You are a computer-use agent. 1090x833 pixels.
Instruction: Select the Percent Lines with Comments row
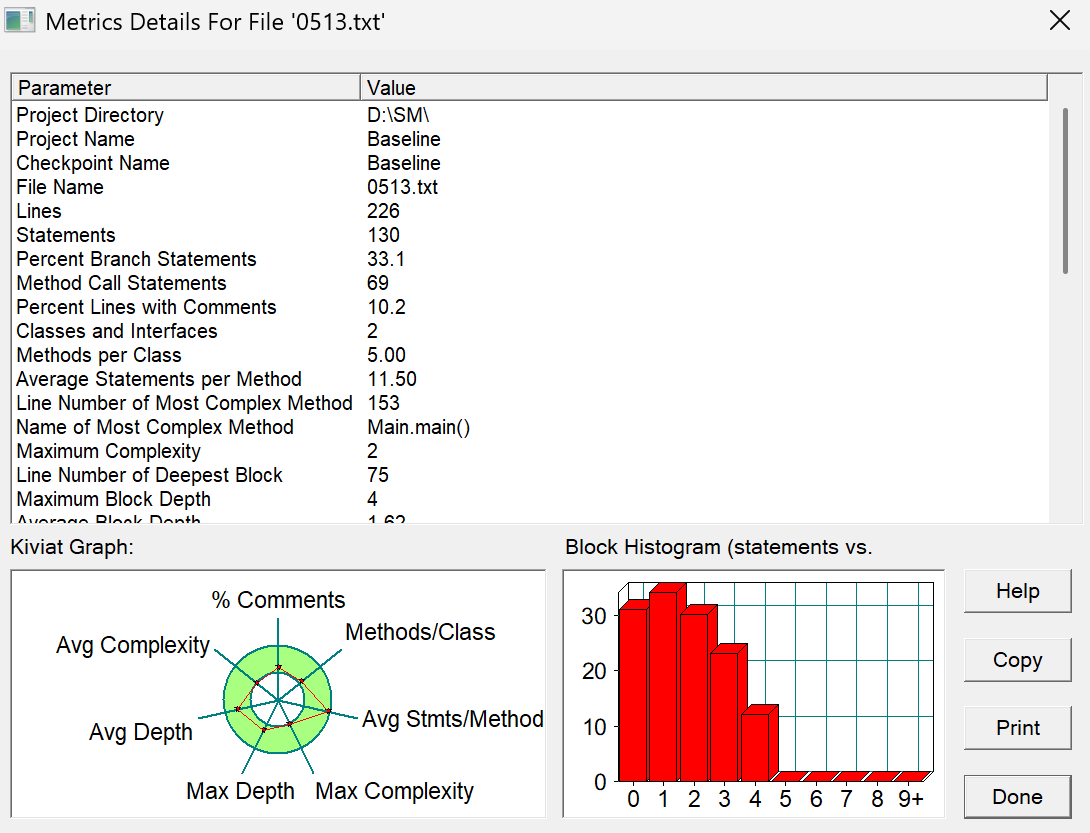530,307
